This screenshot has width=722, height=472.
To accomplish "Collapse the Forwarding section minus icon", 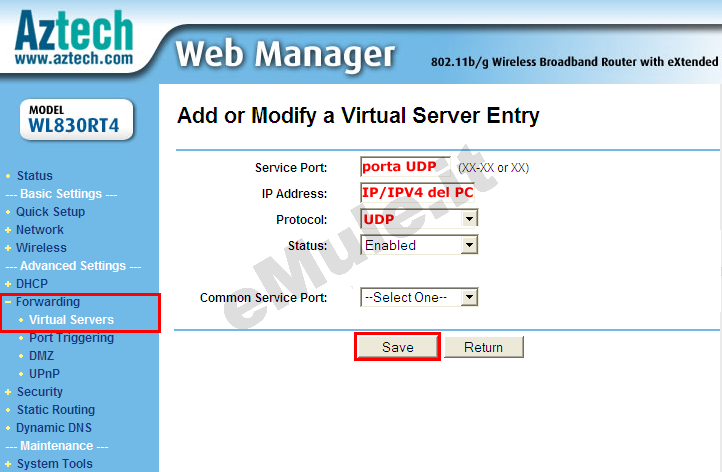I will pyautogui.click(x=8, y=302).
